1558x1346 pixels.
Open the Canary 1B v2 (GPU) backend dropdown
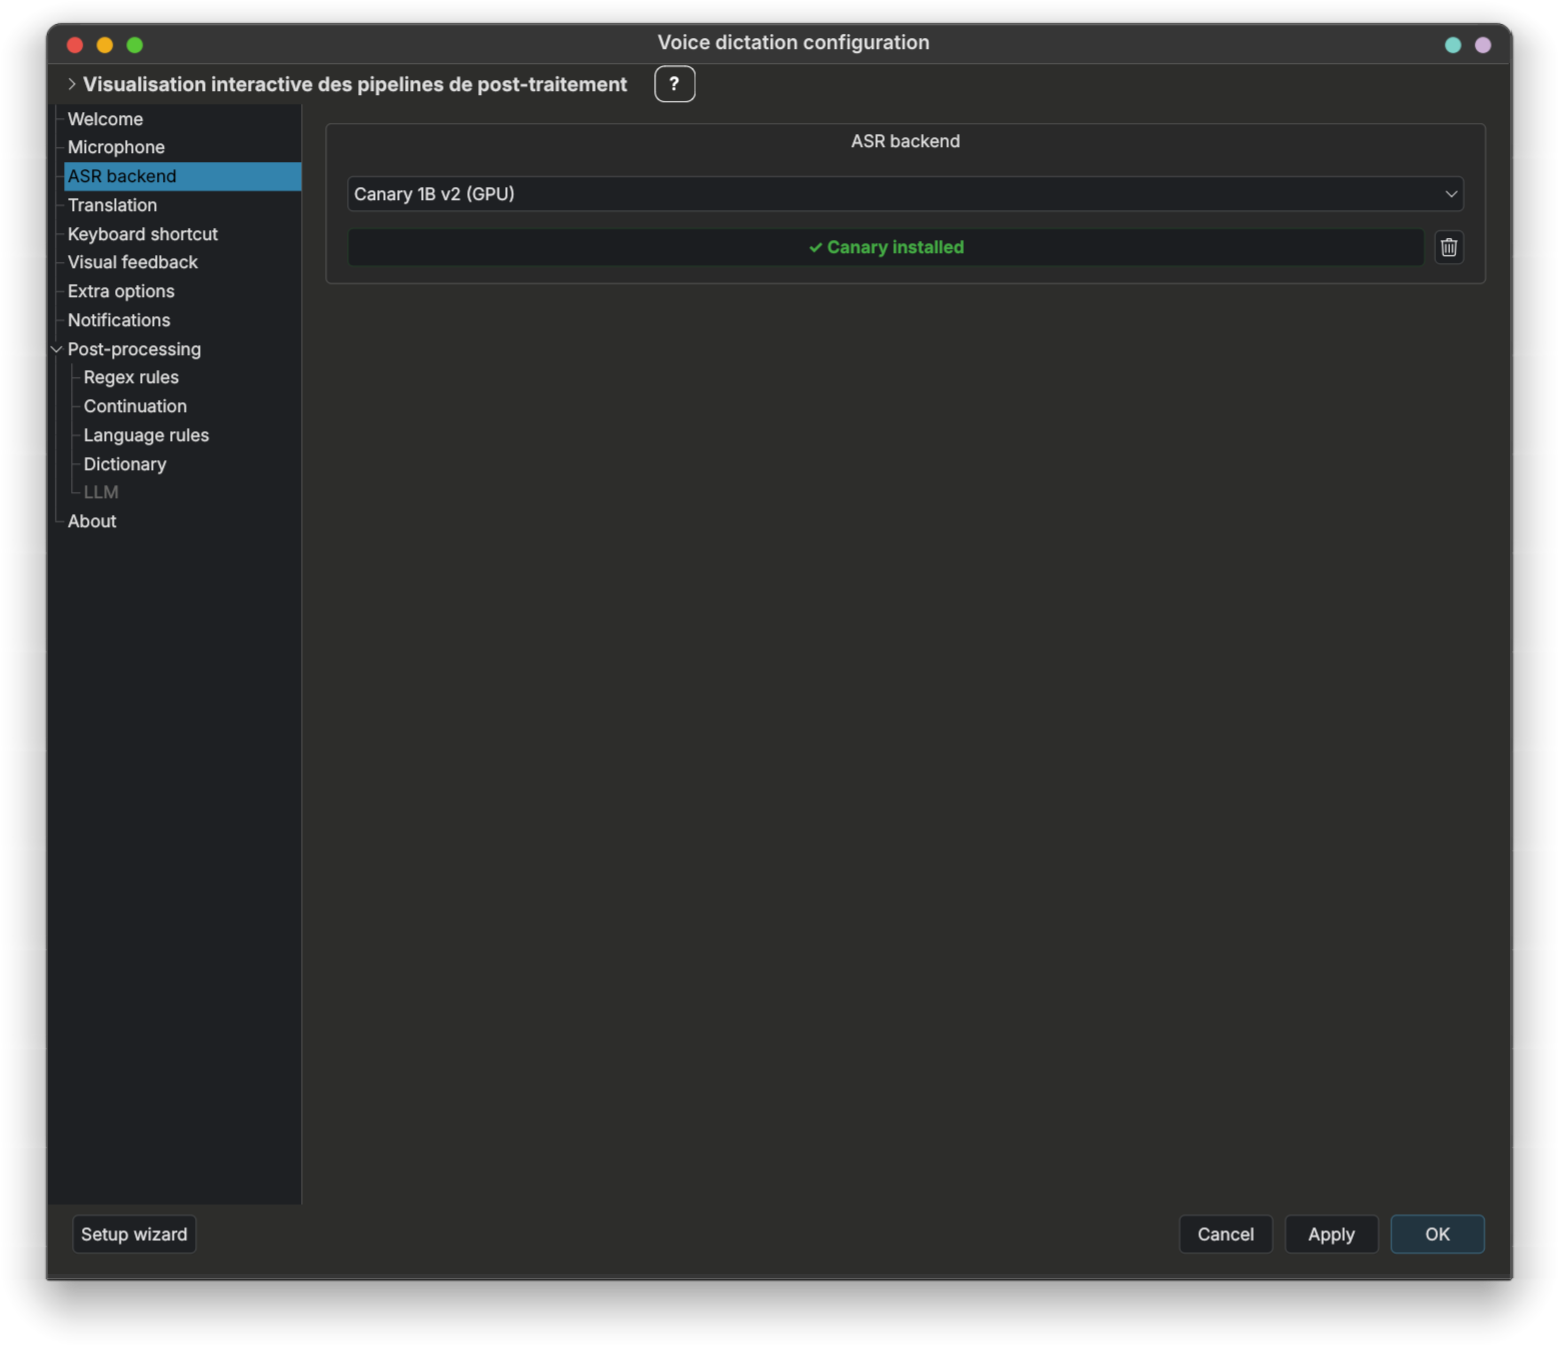click(905, 194)
